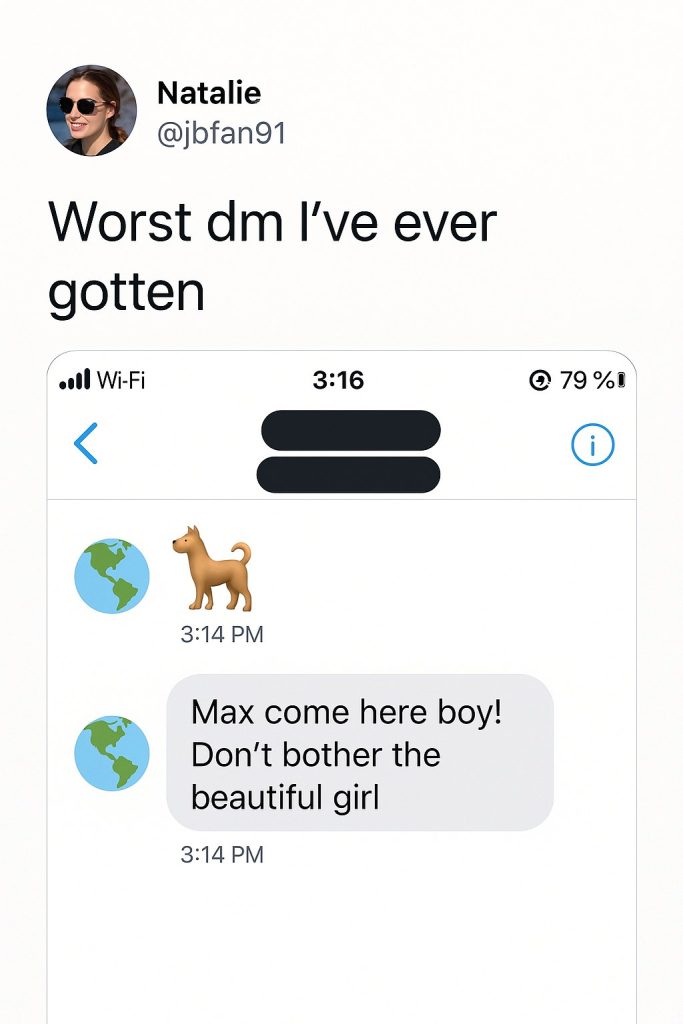The width and height of the screenshot is (683, 1024).
Task: Tap the globe avatar beside text message
Action: 112,753
